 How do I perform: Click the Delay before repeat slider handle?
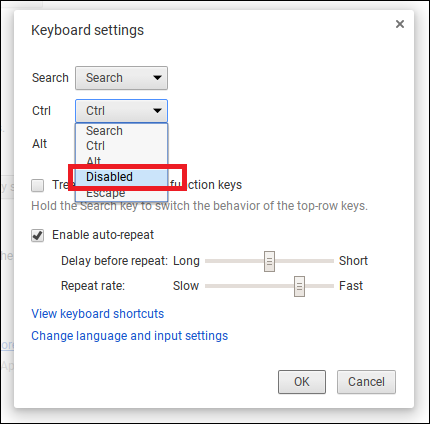point(269,262)
